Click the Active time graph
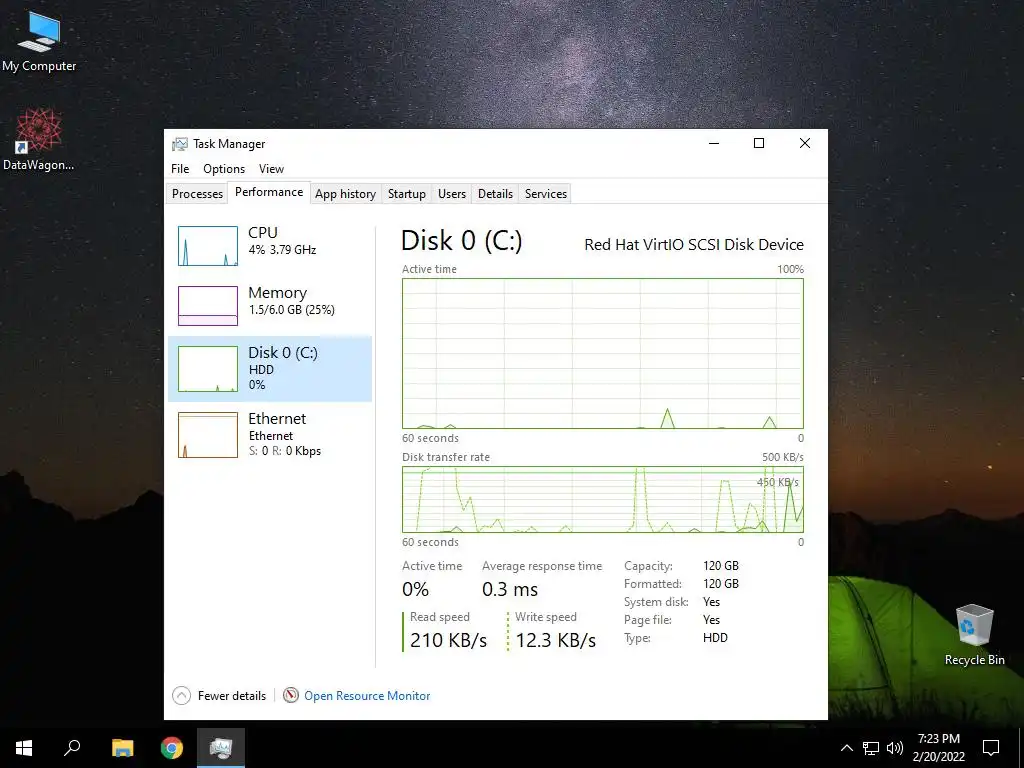 (602, 353)
